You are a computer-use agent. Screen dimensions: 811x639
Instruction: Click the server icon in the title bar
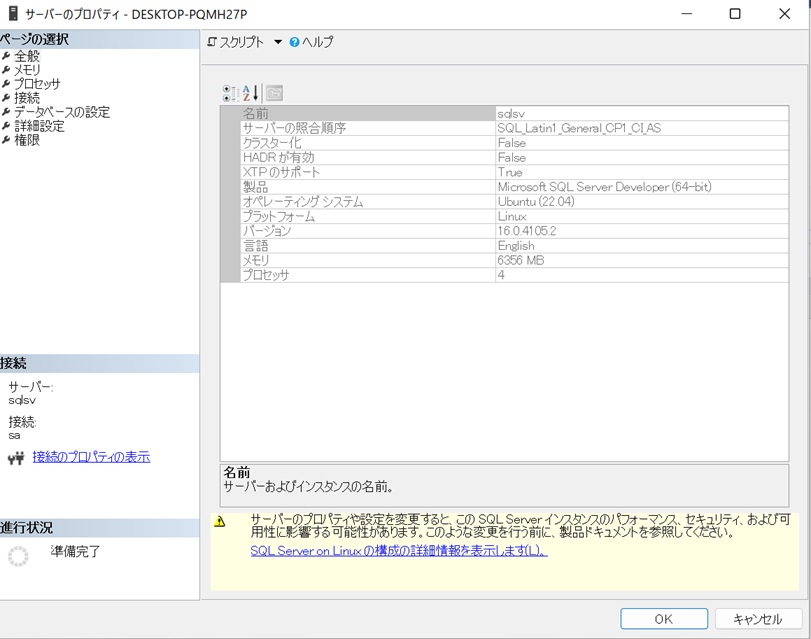pos(13,14)
